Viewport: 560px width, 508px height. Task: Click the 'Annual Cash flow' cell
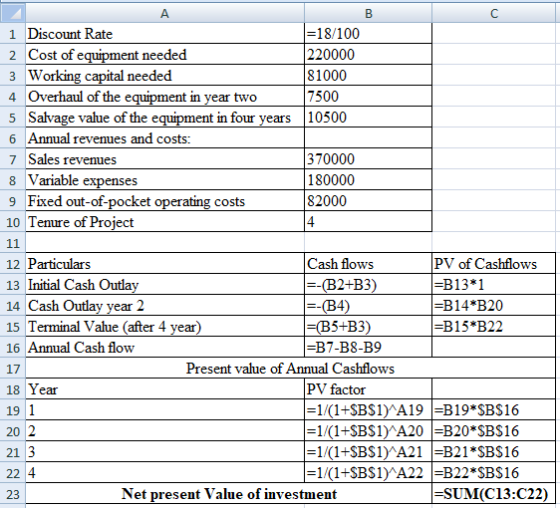(165, 347)
